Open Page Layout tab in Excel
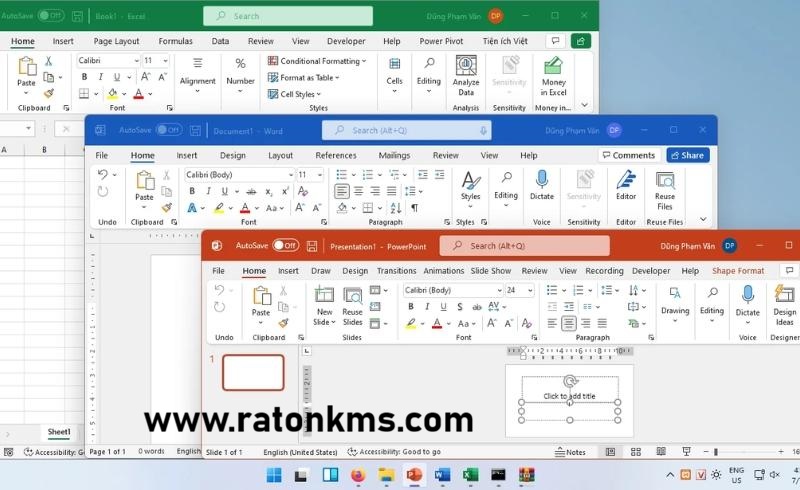The width and height of the screenshot is (800, 490). (116, 41)
